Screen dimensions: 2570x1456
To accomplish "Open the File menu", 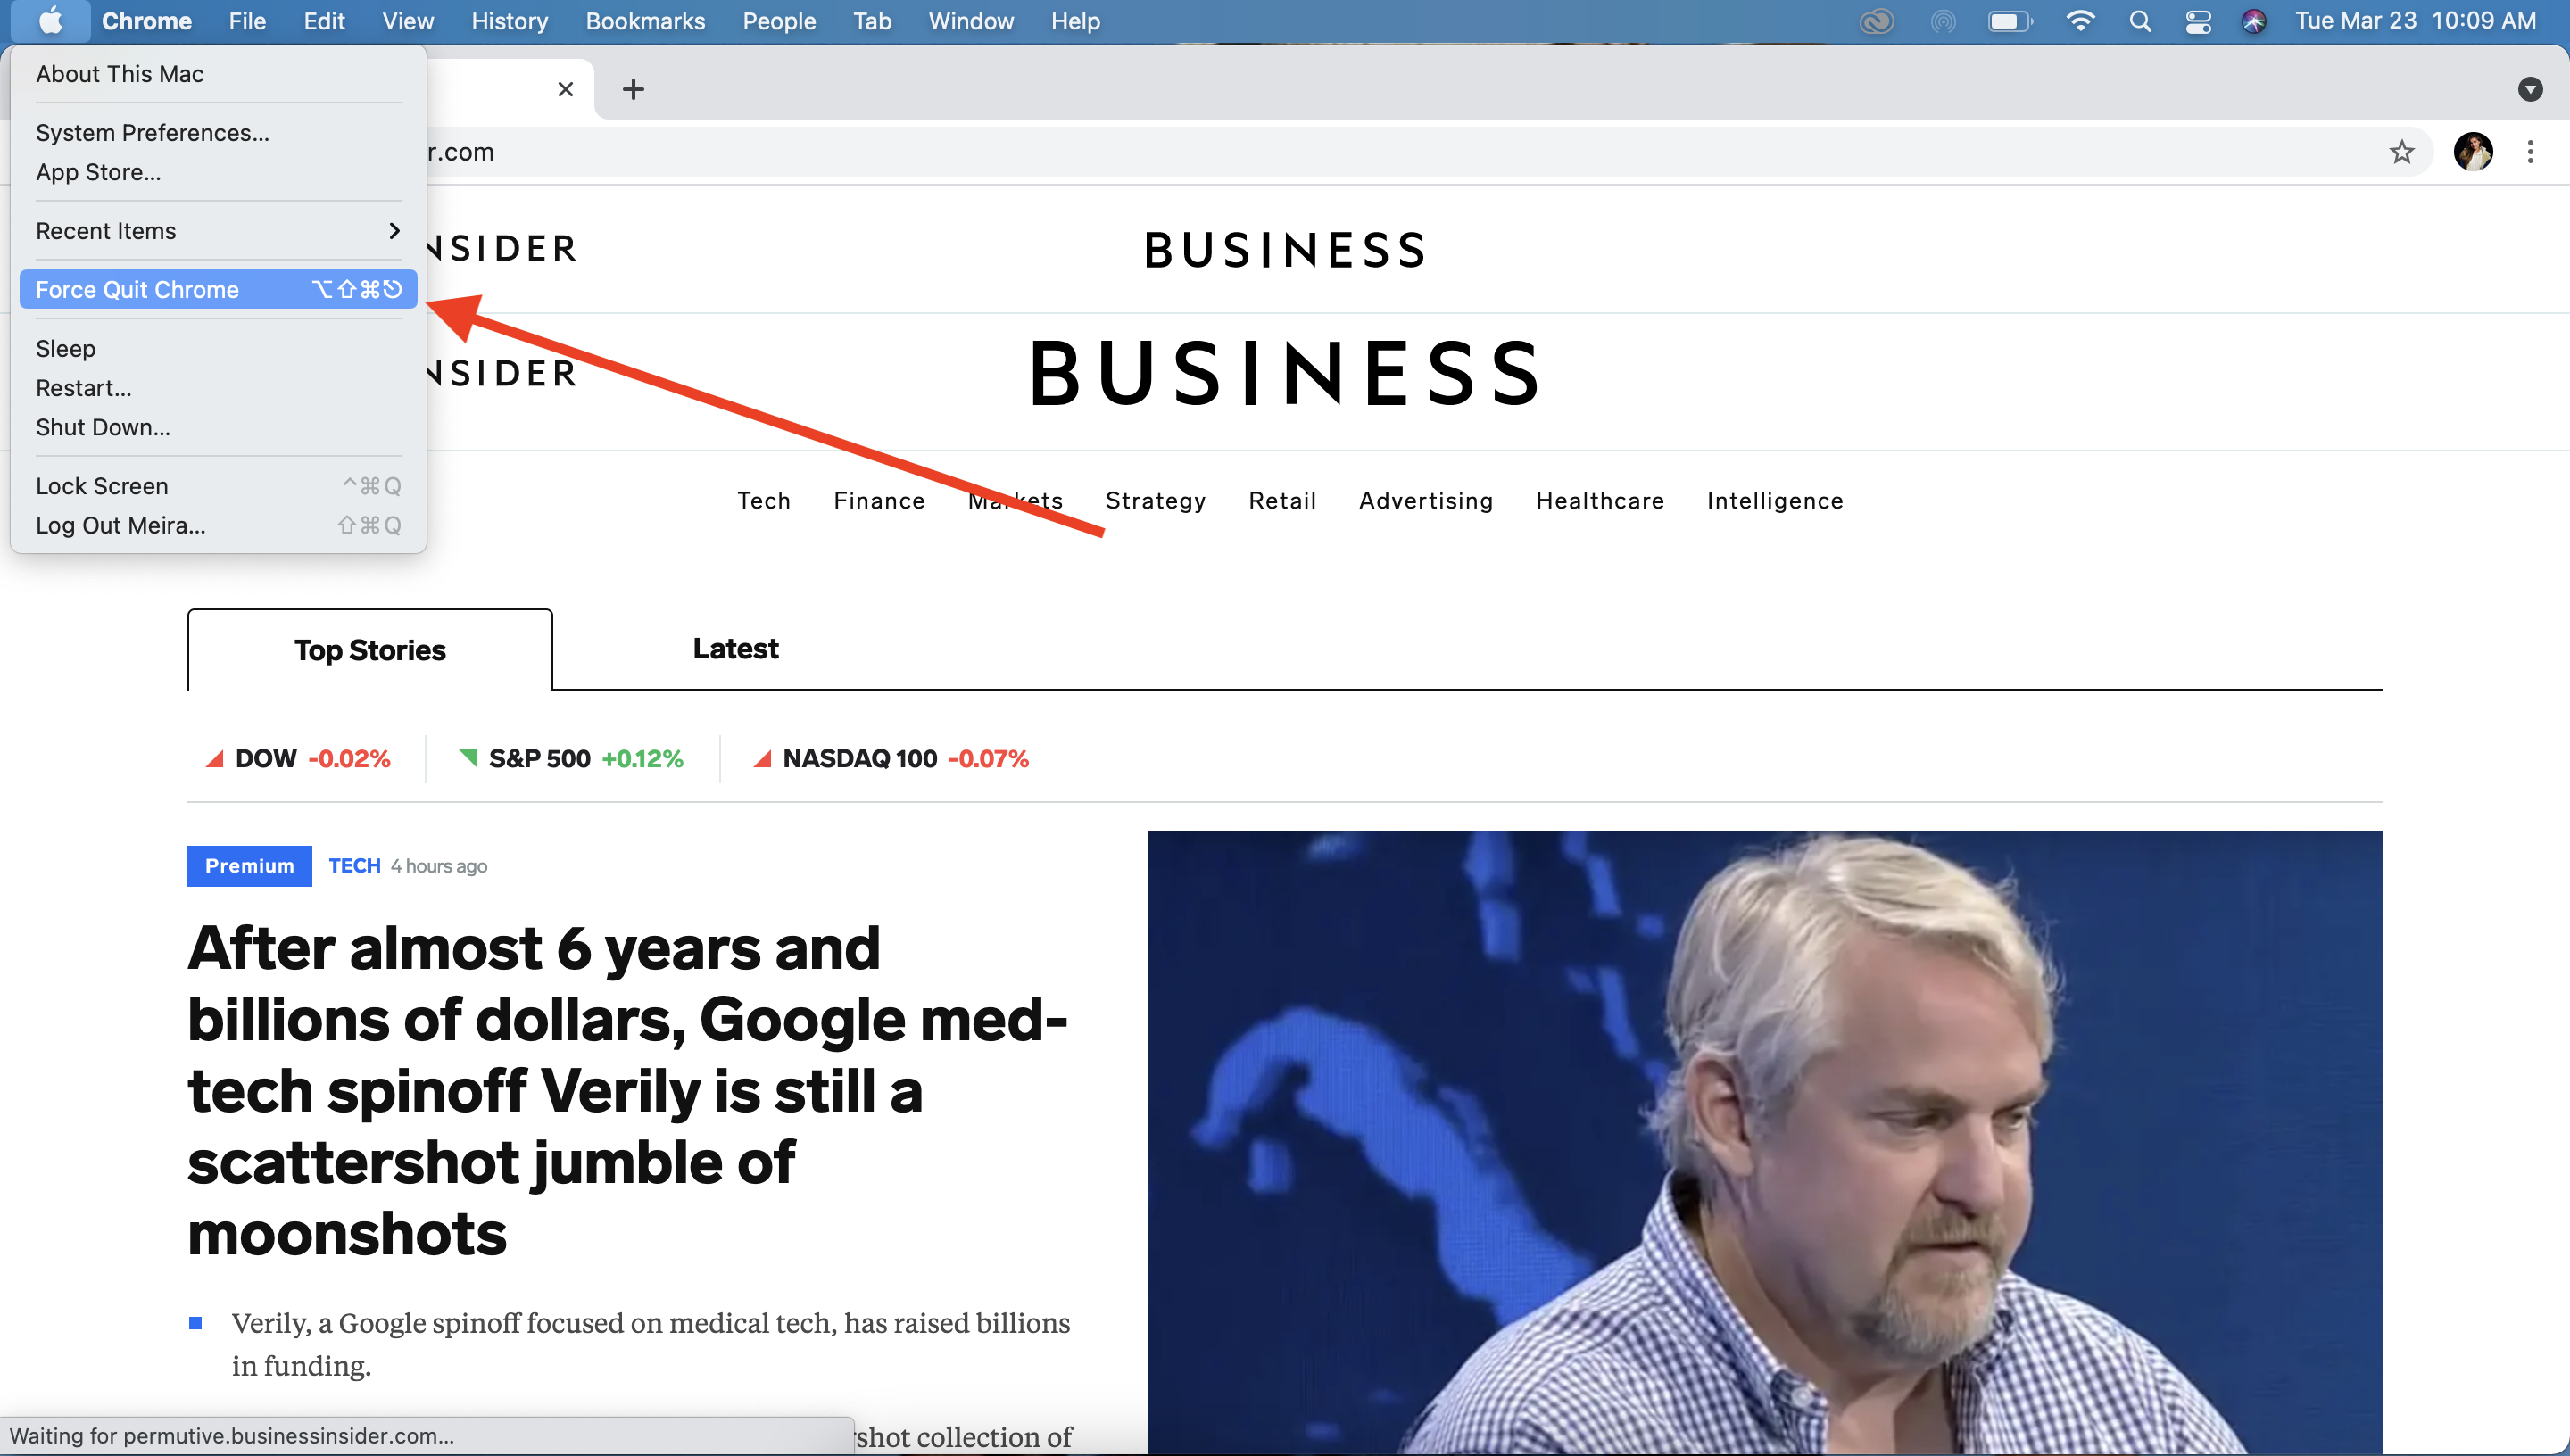I will pos(247,21).
